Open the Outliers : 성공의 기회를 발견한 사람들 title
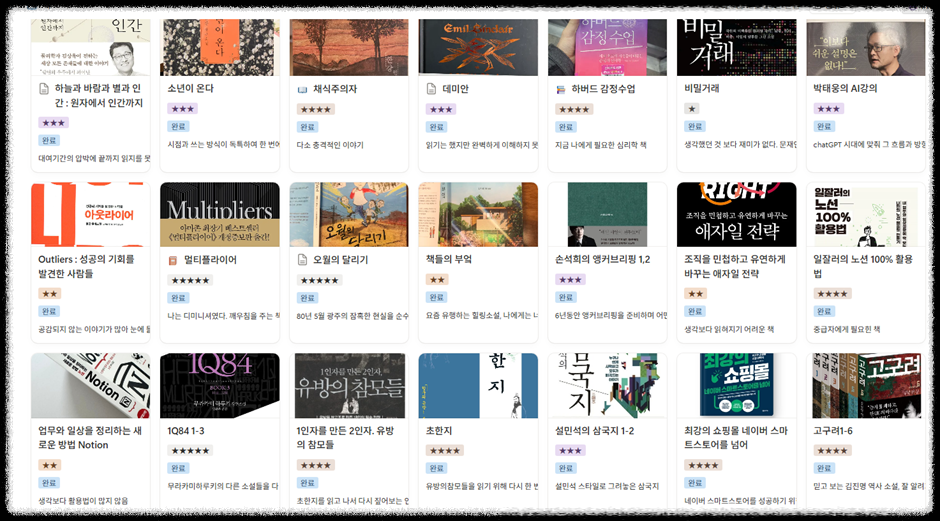Viewport: 940px width, 521px height. pos(86,266)
